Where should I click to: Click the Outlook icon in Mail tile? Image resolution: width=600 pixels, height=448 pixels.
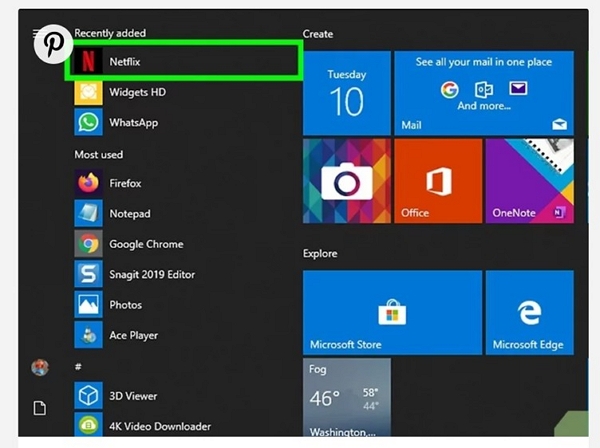pos(484,90)
